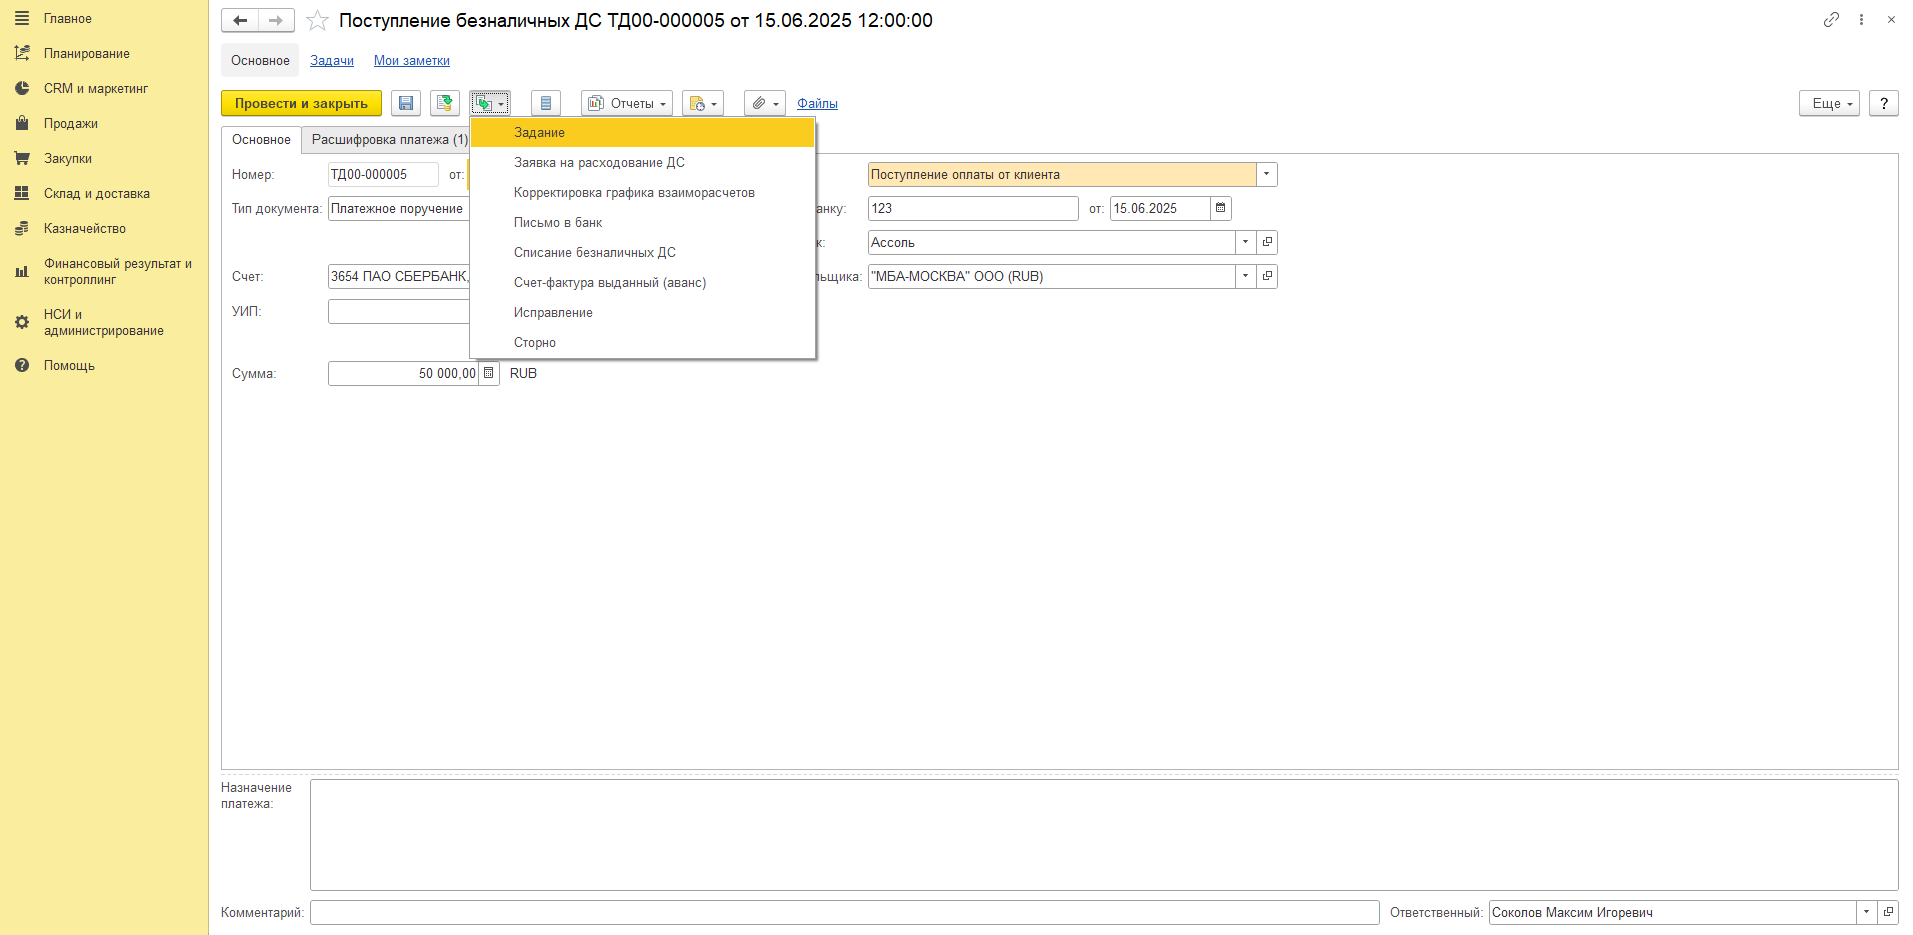Open the Файлы link
The height and width of the screenshot is (935, 1913).
tap(817, 103)
